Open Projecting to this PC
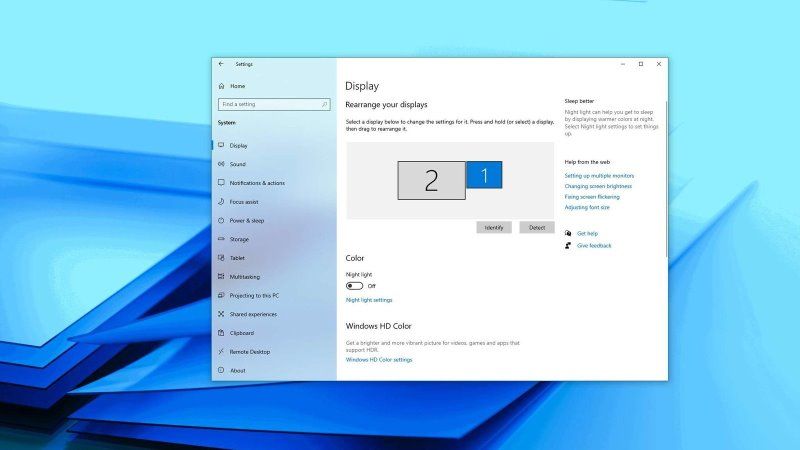 [x=254, y=296]
